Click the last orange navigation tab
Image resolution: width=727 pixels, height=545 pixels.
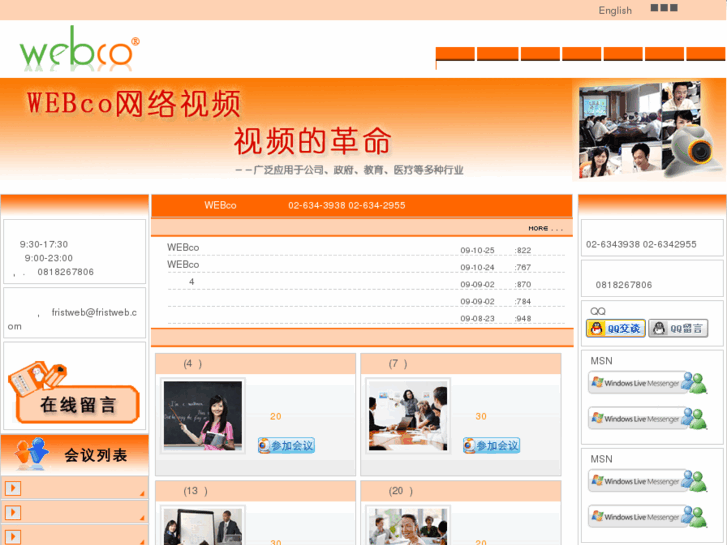tap(705, 54)
